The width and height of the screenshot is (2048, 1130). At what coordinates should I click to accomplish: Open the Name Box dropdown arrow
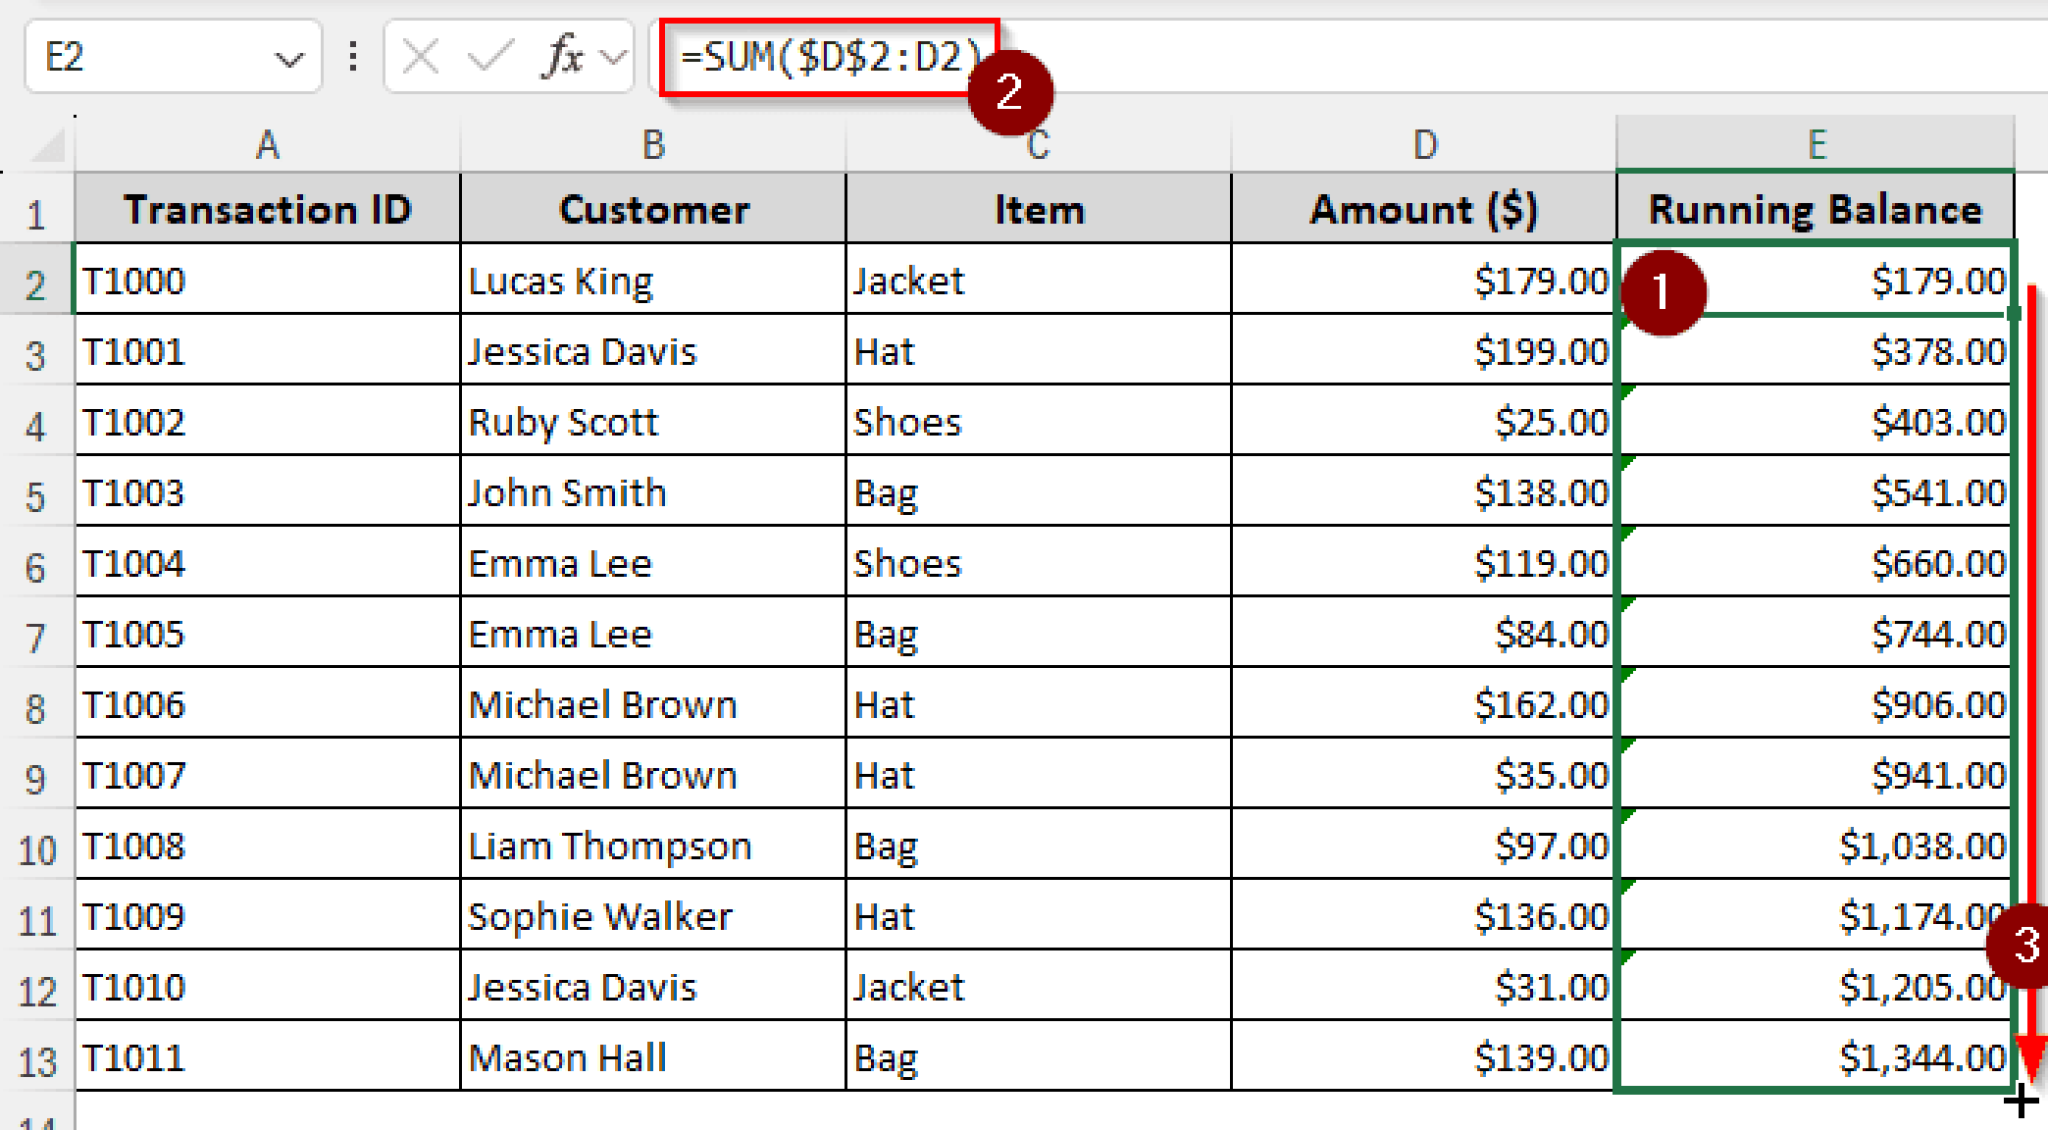289,57
